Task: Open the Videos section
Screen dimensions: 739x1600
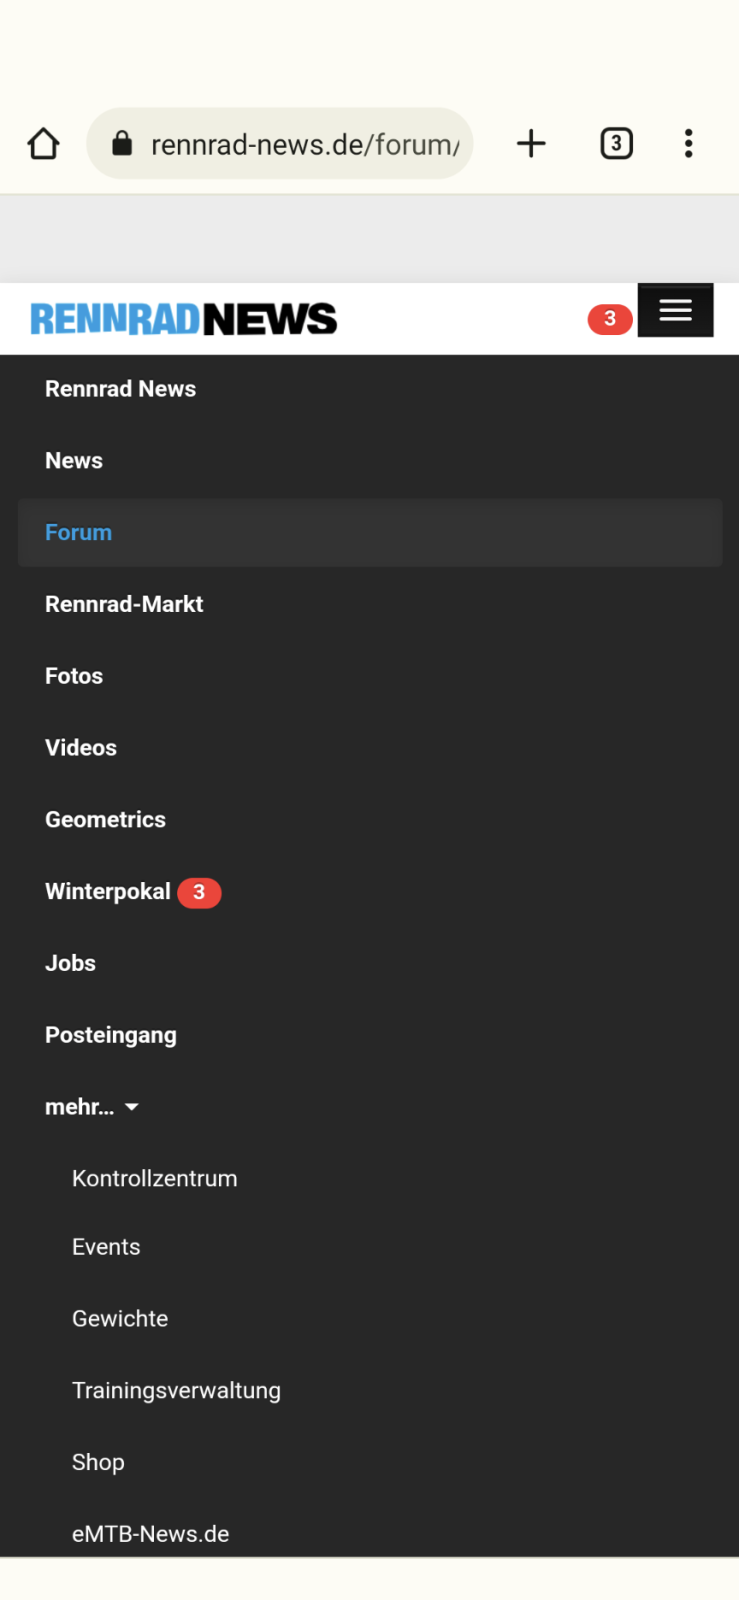Action: pos(81,748)
